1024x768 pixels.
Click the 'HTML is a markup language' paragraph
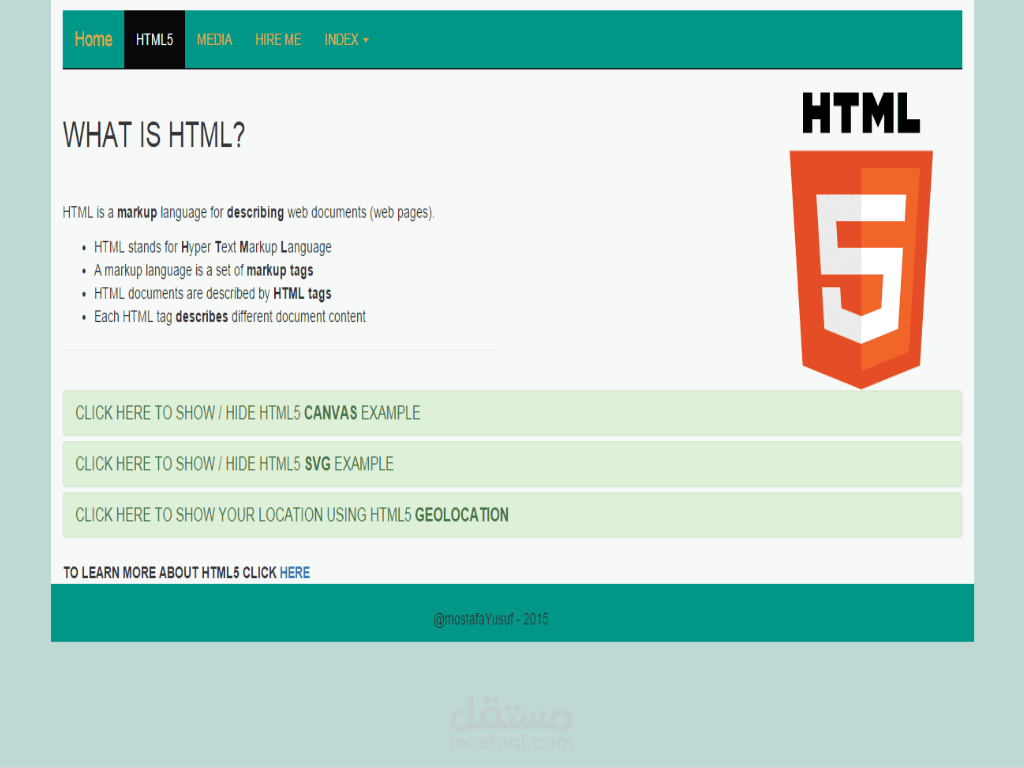pyautogui.click(x=248, y=213)
